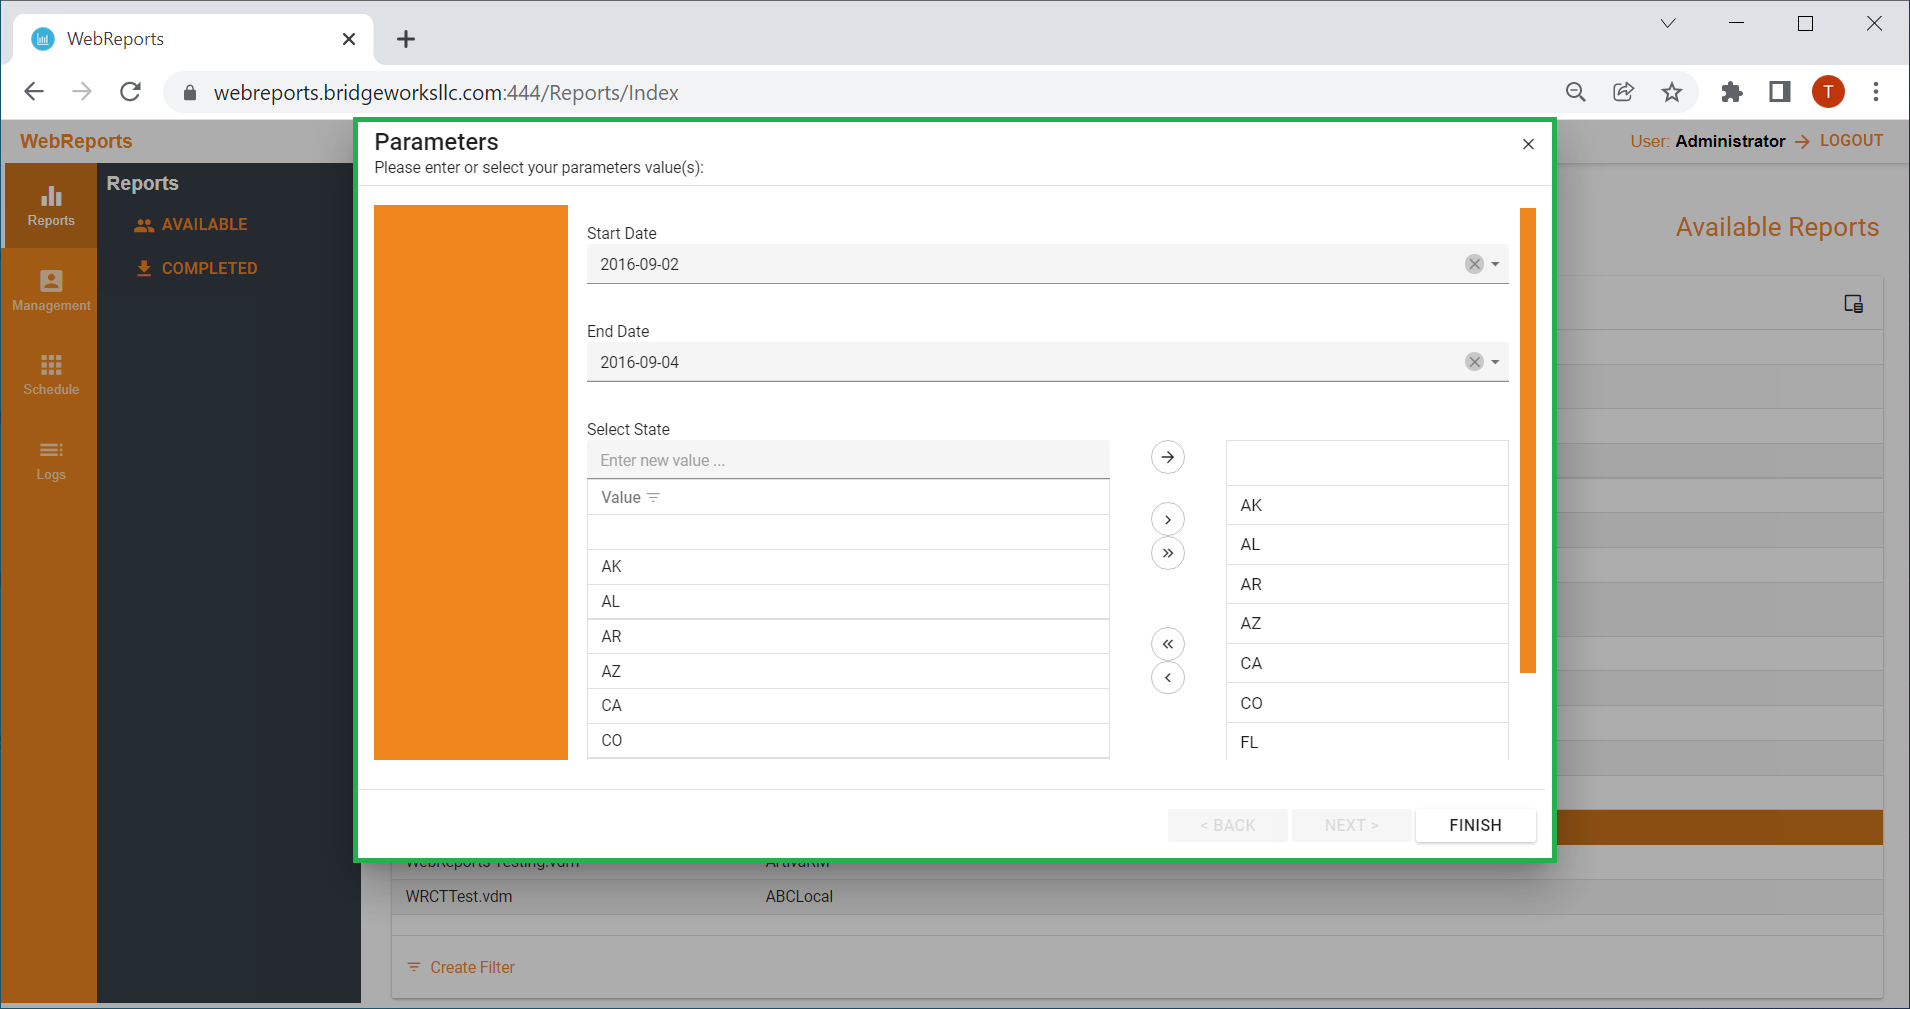Click the Enter new value field
Image resolution: width=1910 pixels, height=1009 pixels.
(848, 460)
